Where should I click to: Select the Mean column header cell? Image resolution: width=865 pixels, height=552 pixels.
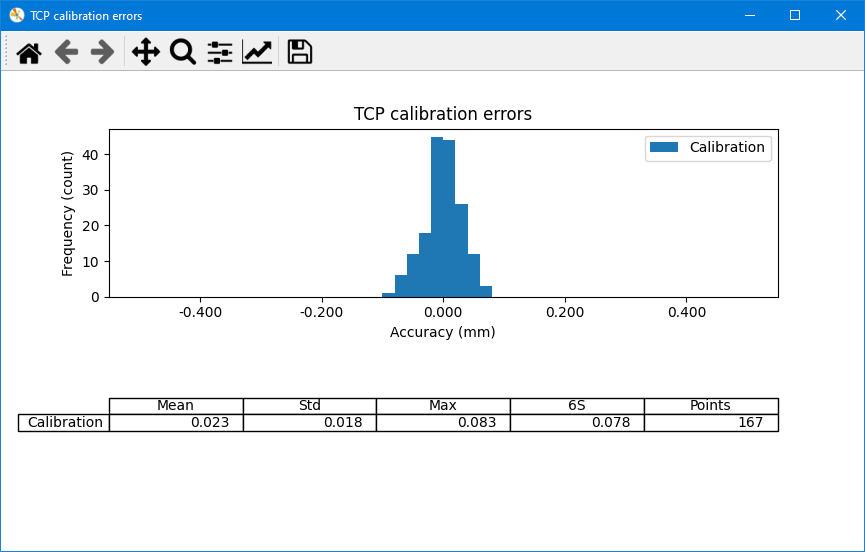[176, 406]
